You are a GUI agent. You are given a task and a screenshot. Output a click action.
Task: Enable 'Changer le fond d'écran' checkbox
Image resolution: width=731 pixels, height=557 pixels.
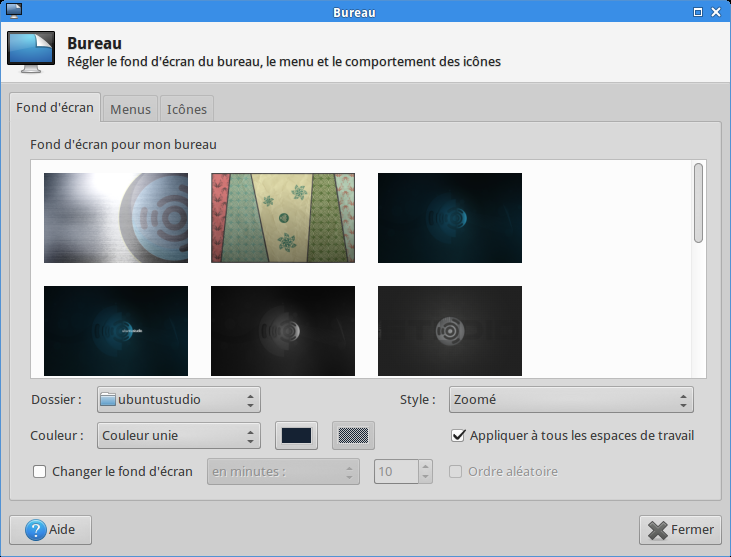click(40, 471)
